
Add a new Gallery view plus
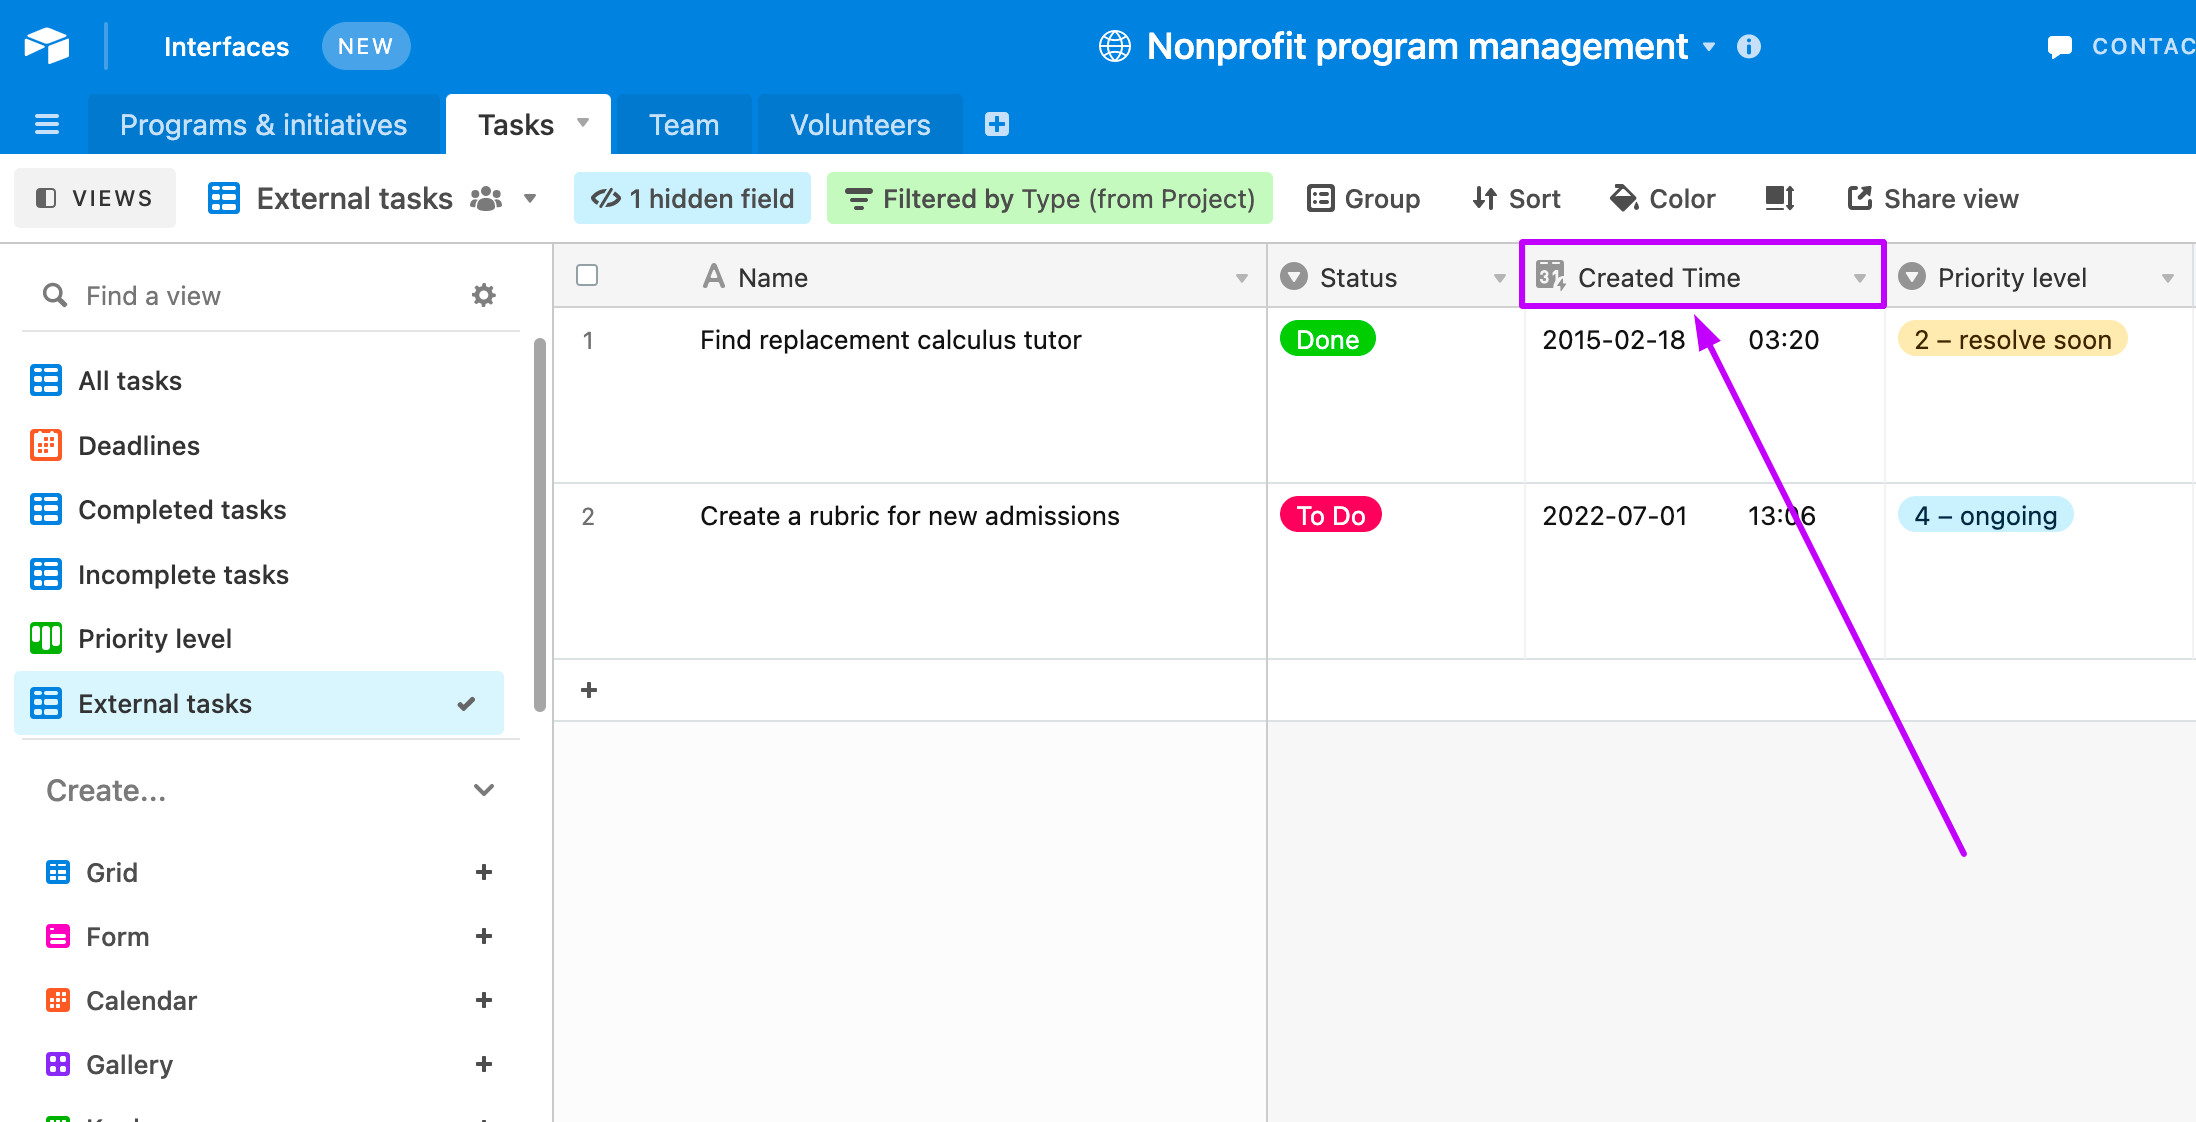(484, 1064)
